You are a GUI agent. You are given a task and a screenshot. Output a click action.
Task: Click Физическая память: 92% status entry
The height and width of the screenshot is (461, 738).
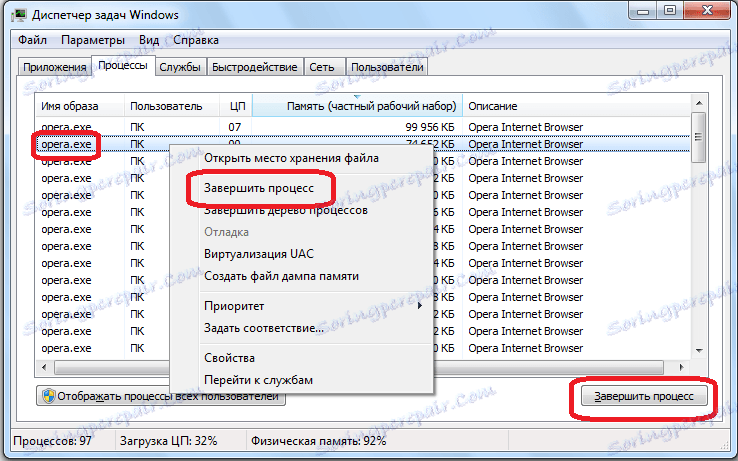[319, 441]
